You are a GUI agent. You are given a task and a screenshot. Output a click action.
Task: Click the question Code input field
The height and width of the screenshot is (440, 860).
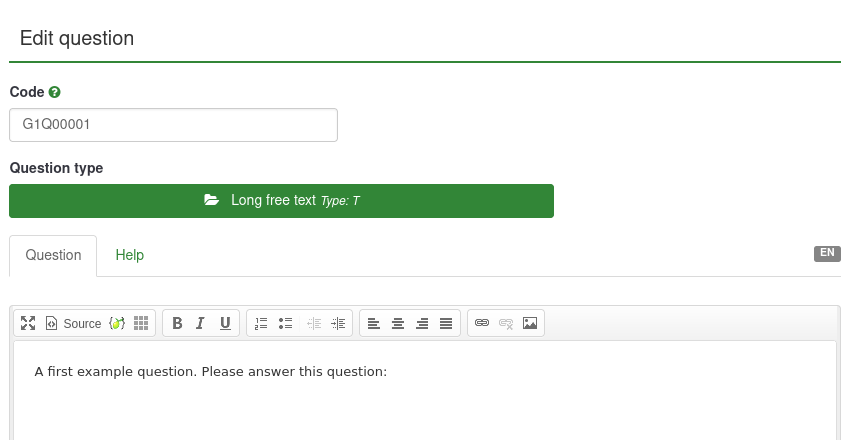click(173, 125)
